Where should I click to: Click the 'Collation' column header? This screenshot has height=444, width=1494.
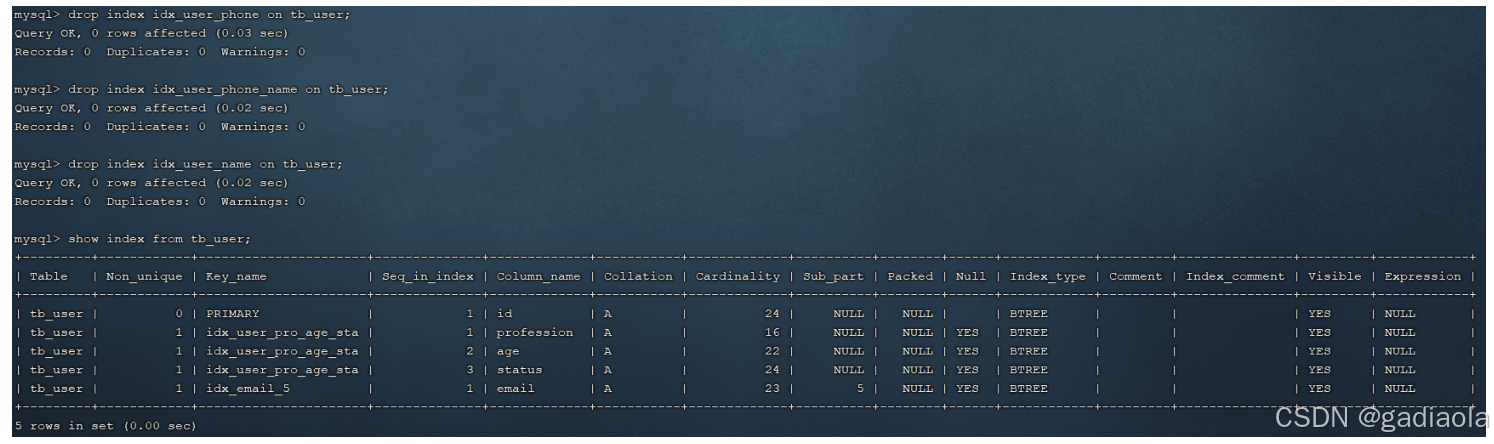638,276
